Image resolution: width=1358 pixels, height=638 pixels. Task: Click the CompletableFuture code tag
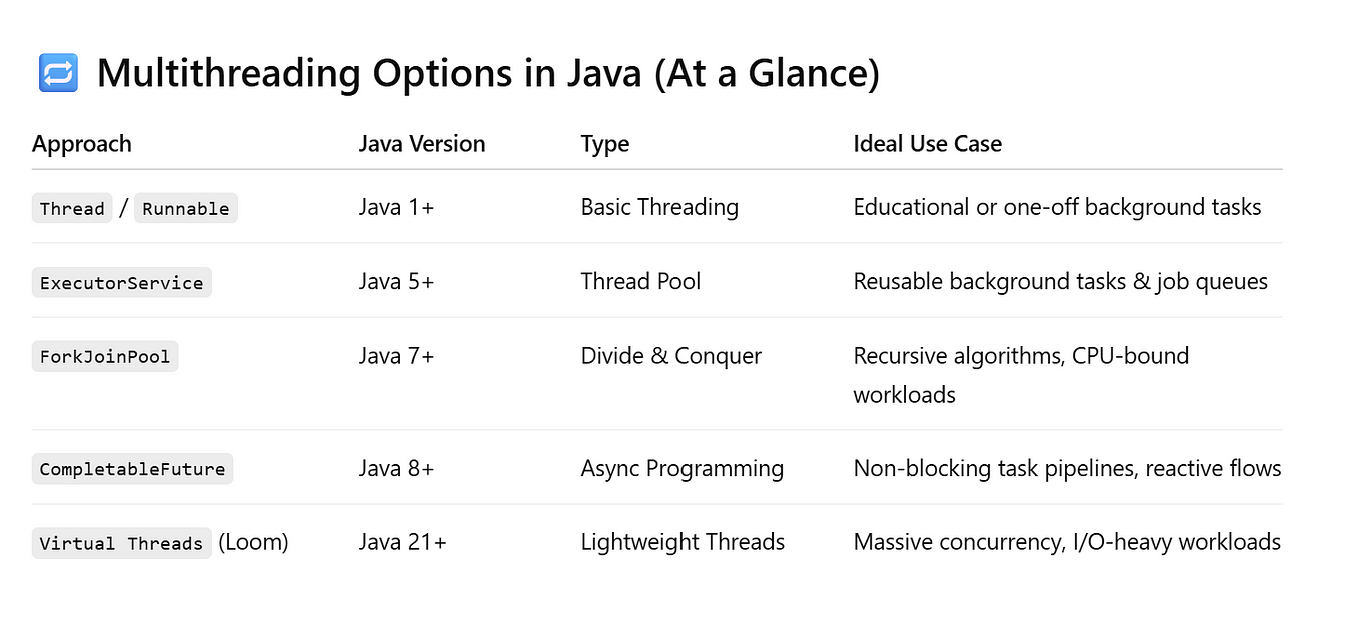[133, 468]
